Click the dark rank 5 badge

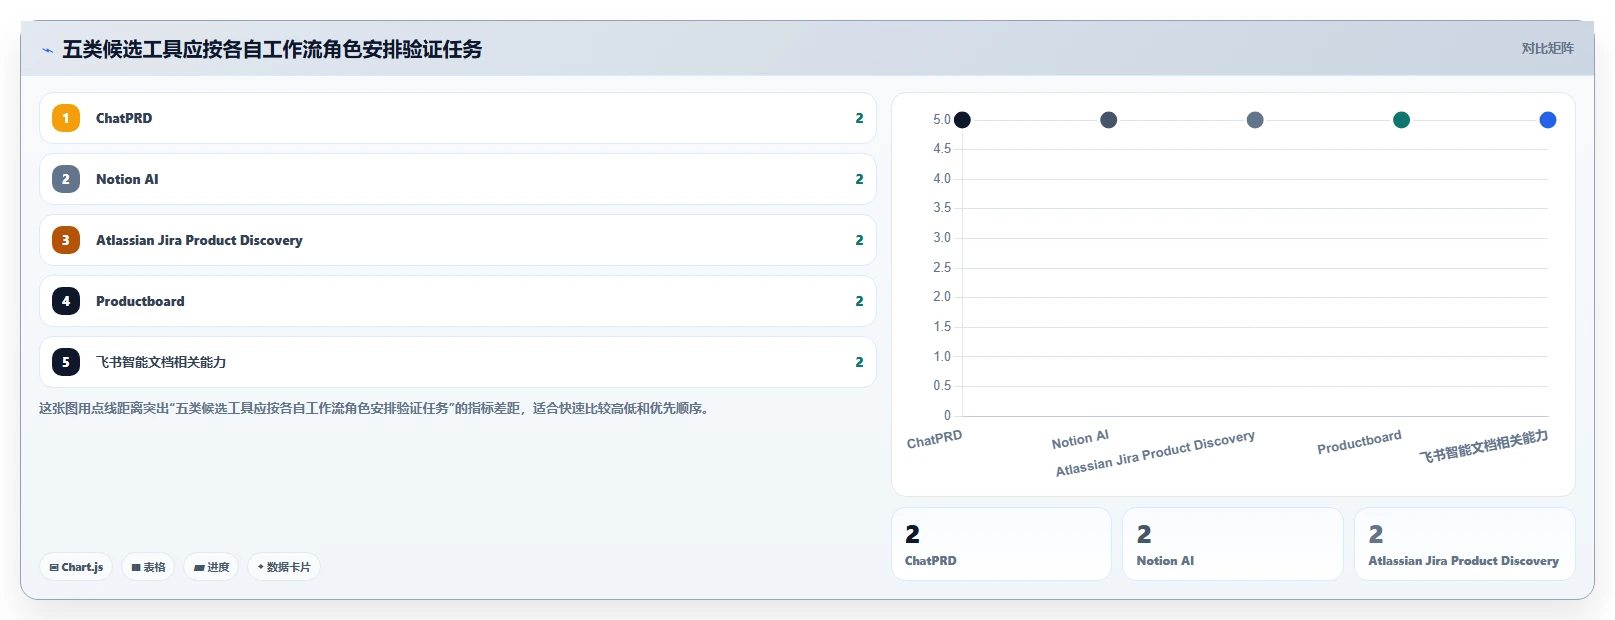point(66,362)
